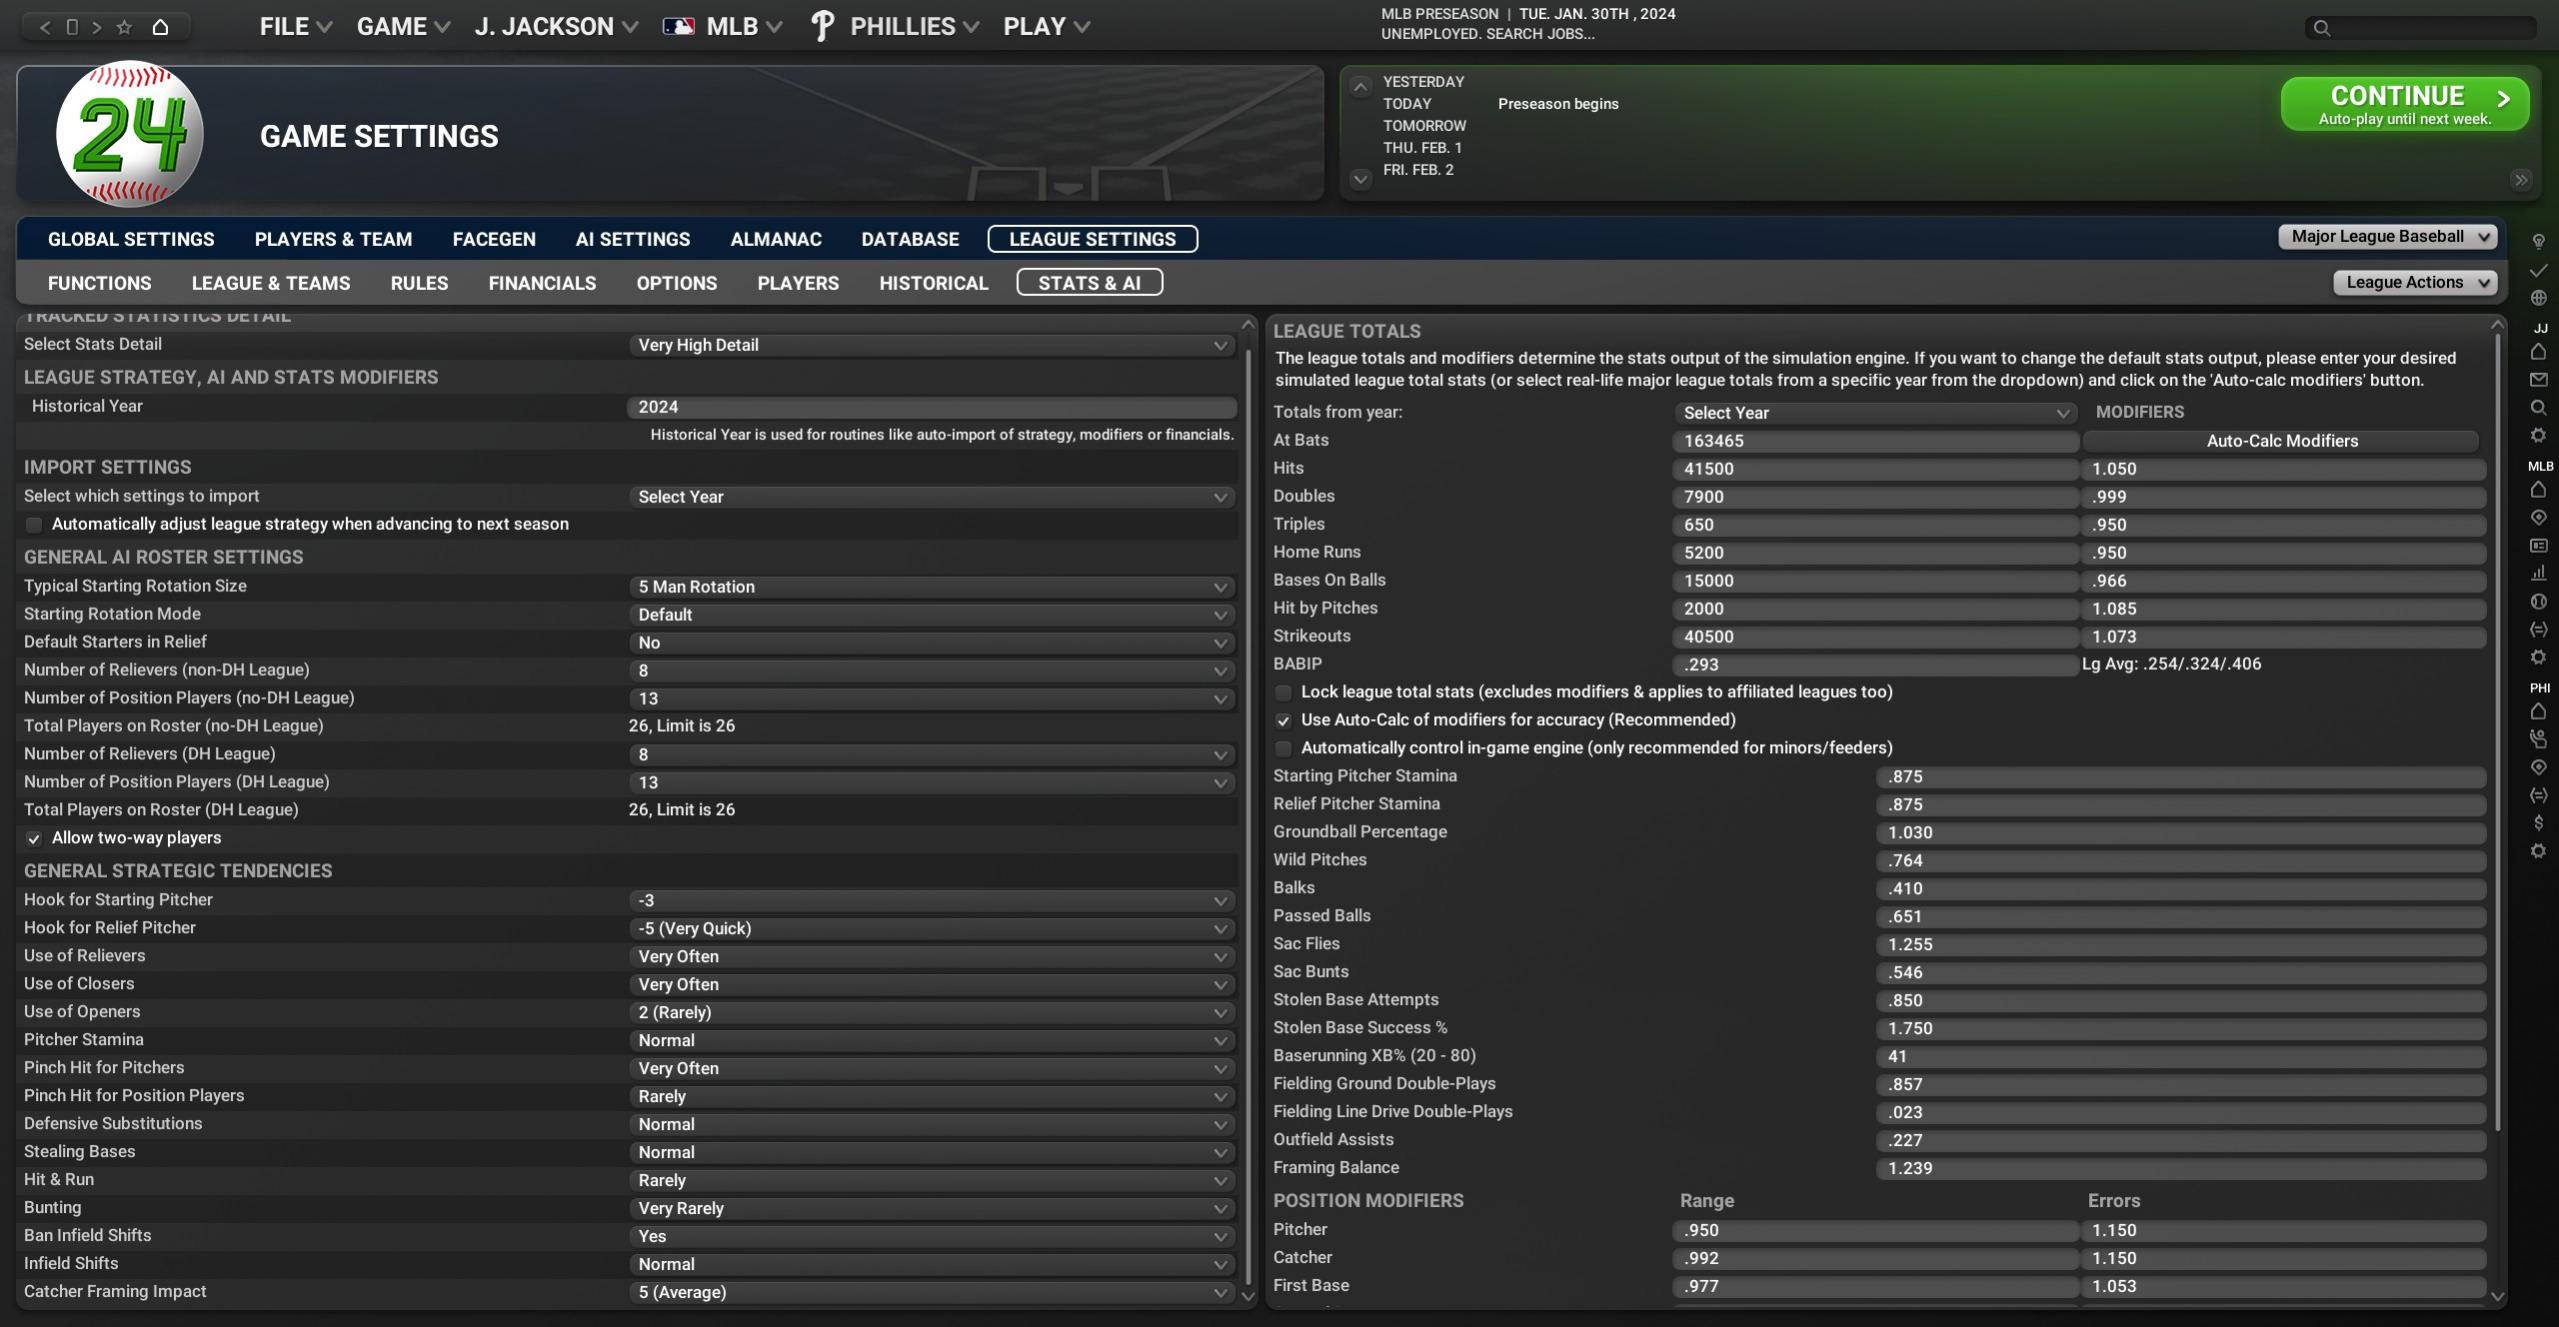
Task: Click the bar chart statistics icon
Action: pos(2538,573)
